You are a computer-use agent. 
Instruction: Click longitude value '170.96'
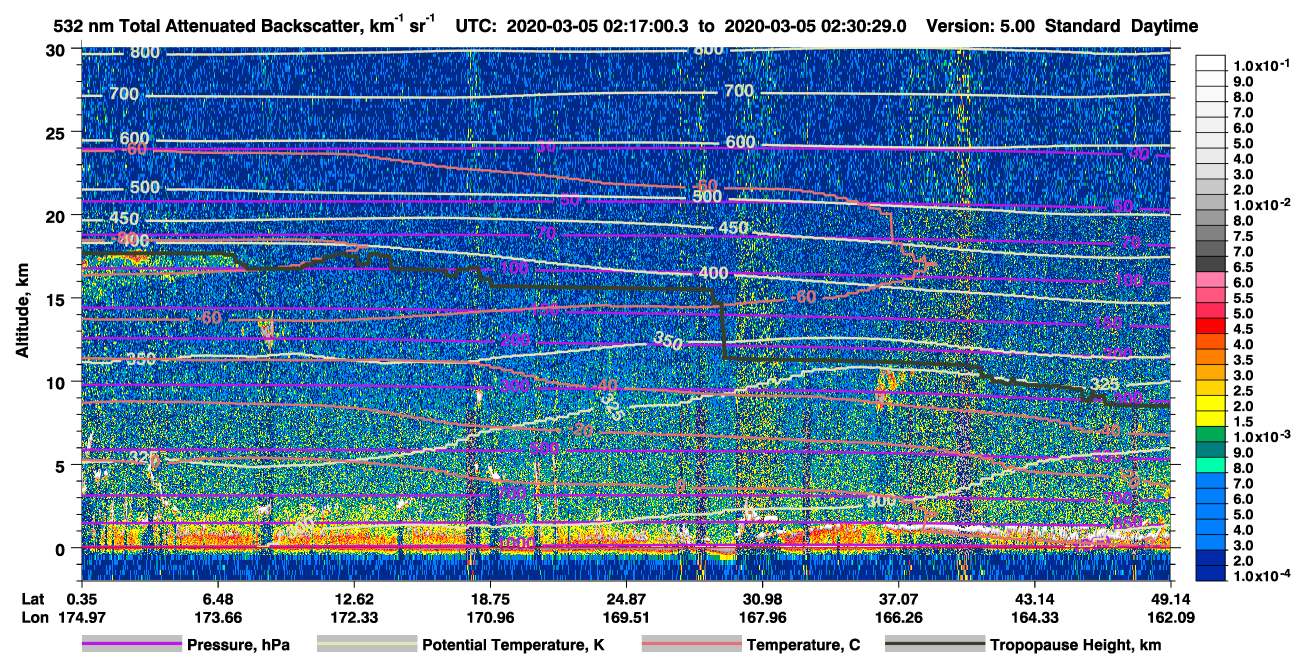[x=490, y=617]
